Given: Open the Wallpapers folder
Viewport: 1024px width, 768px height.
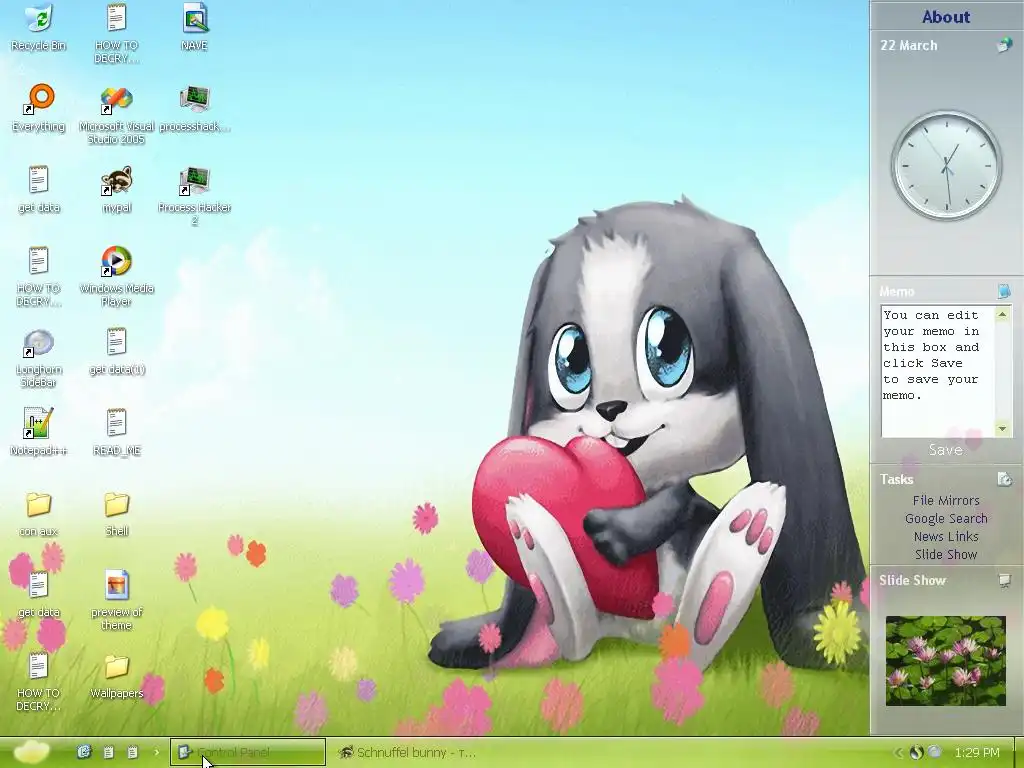Looking at the screenshot, I should (116, 676).
